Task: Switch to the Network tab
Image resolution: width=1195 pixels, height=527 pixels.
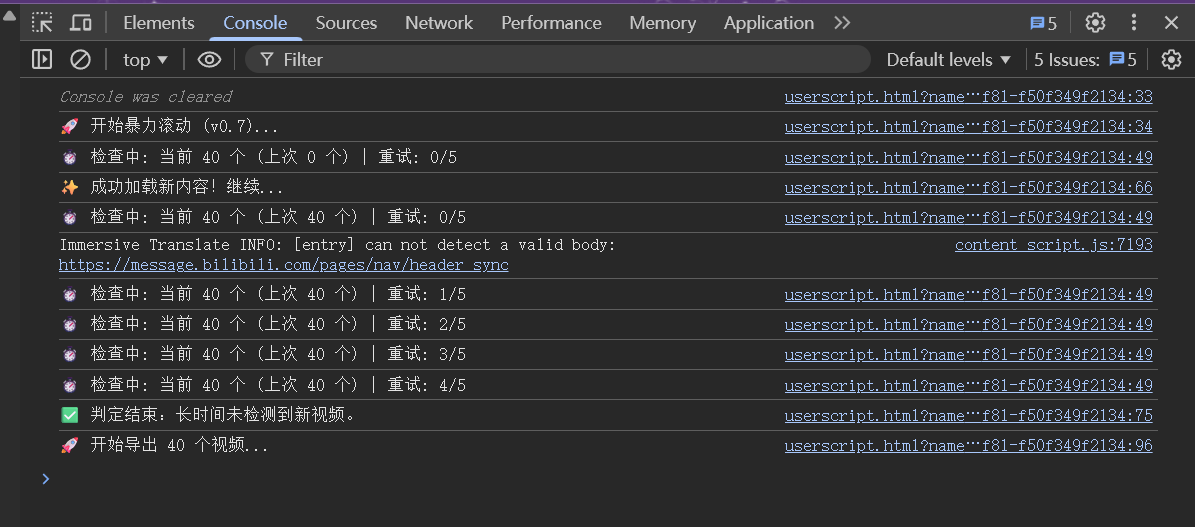Action: pos(439,23)
